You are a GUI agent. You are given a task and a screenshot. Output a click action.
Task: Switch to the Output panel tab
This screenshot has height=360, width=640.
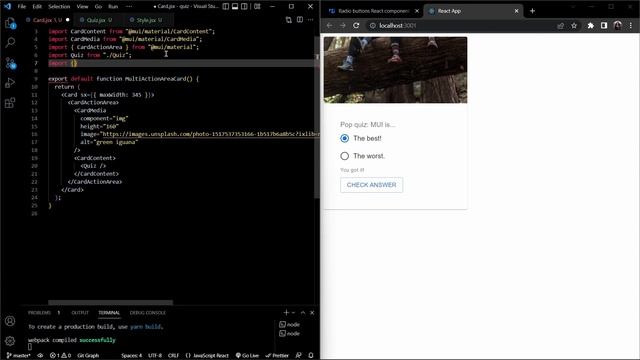point(80,313)
